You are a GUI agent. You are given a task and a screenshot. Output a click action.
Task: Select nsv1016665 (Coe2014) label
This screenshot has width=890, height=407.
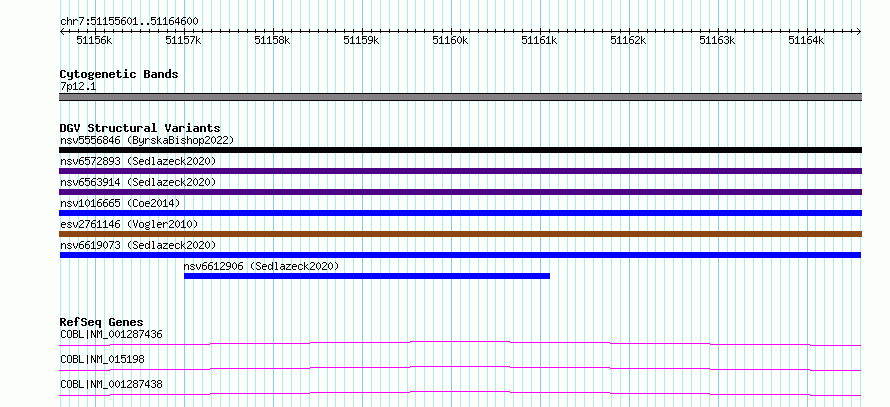click(120, 203)
